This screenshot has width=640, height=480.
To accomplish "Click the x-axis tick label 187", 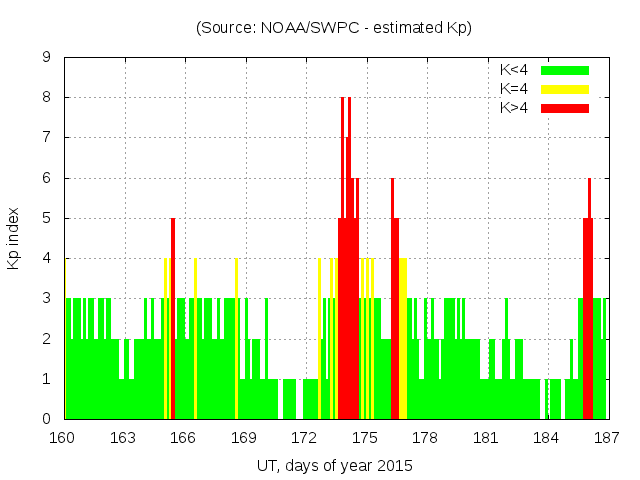I will click(606, 438).
